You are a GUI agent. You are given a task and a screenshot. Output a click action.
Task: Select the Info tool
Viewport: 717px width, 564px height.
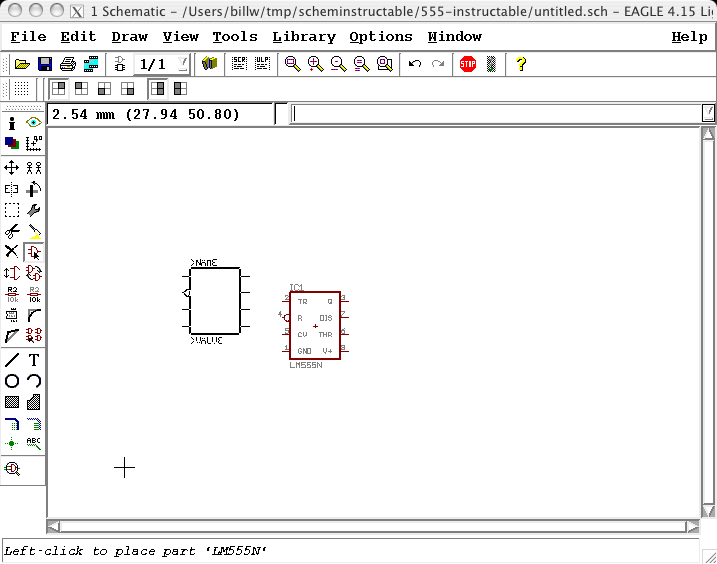point(12,123)
